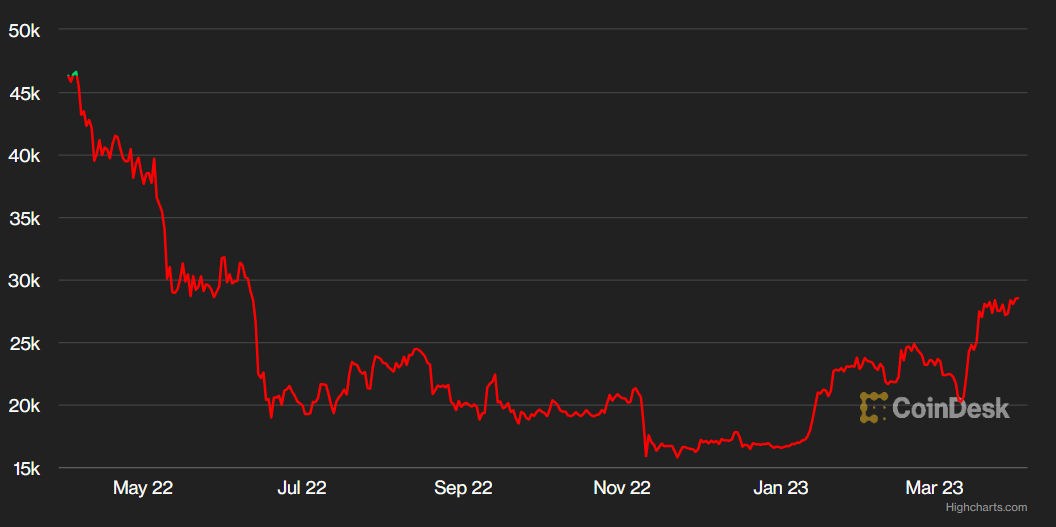
Task: Click the CoinDesk watermark text
Action: click(950, 407)
